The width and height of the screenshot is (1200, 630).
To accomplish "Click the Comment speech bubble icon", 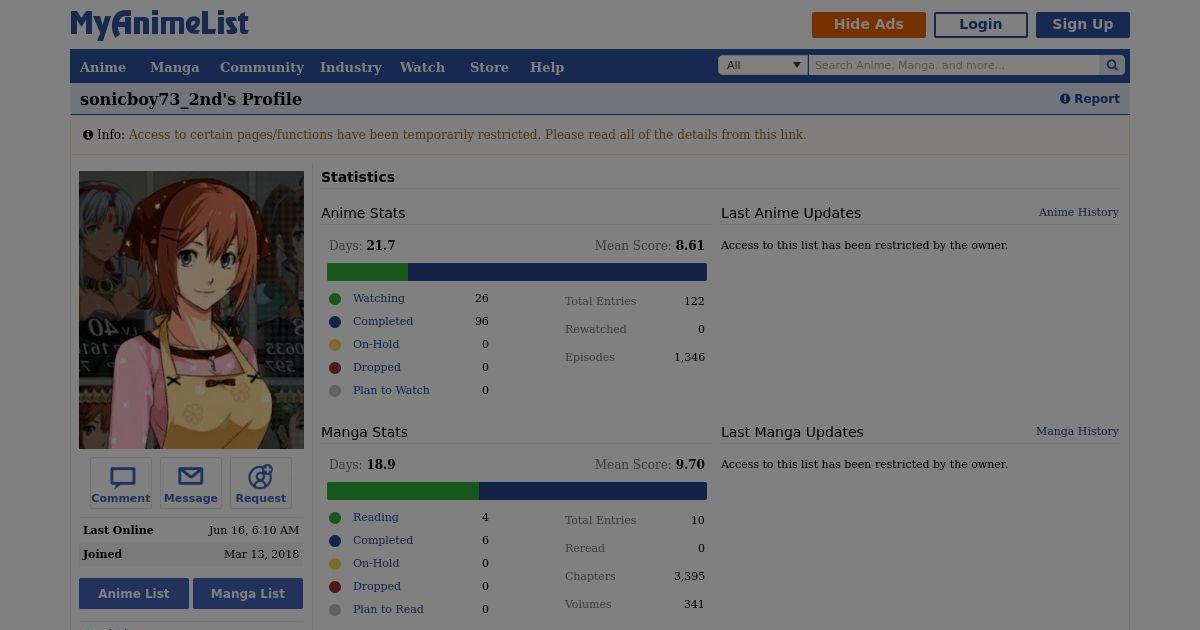I will click(122, 477).
